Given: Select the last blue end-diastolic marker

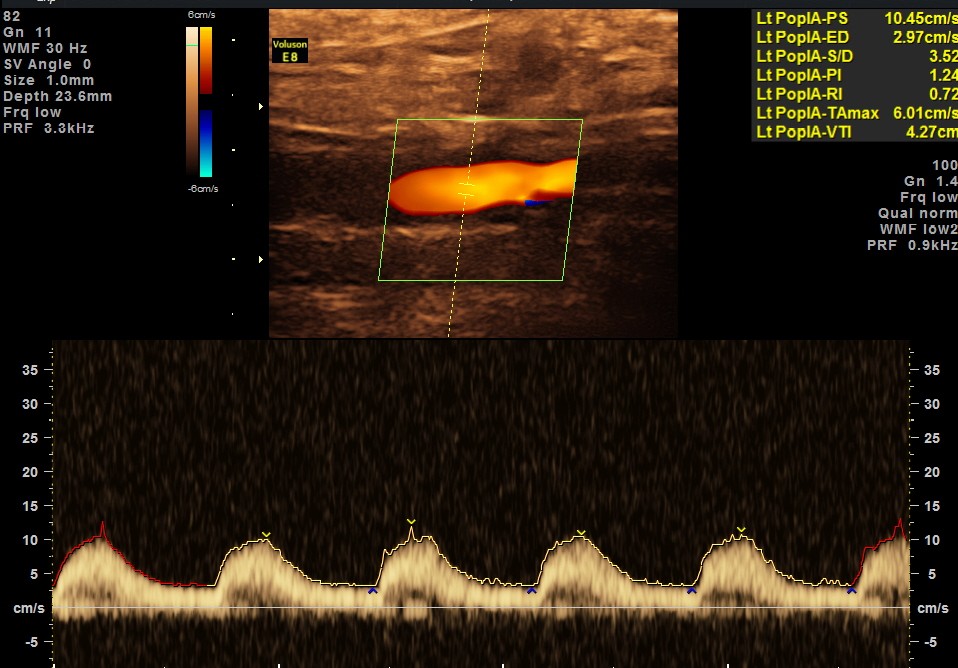Looking at the screenshot, I should pos(851,591).
